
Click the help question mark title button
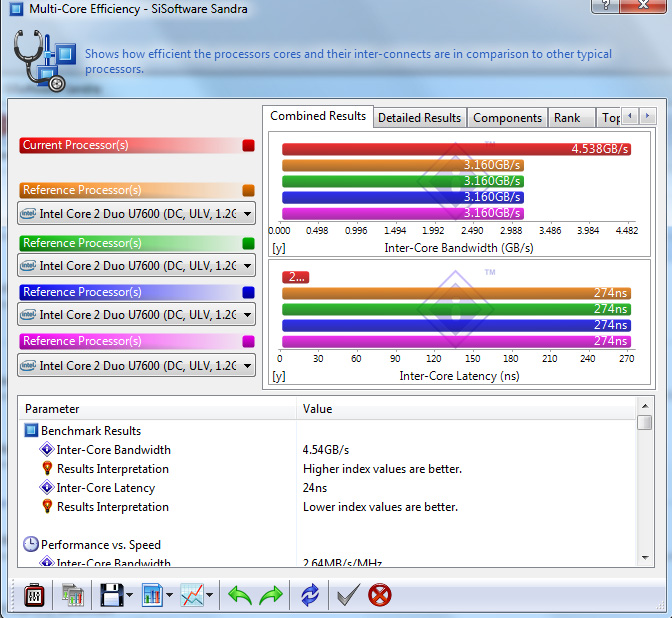(x=606, y=6)
